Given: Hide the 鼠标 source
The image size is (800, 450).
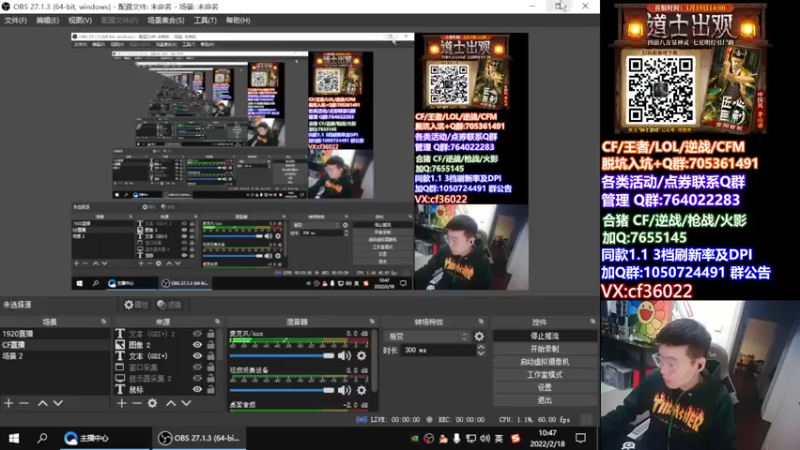Looking at the screenshot, I should pyautogui.click(x=197, y=389).
